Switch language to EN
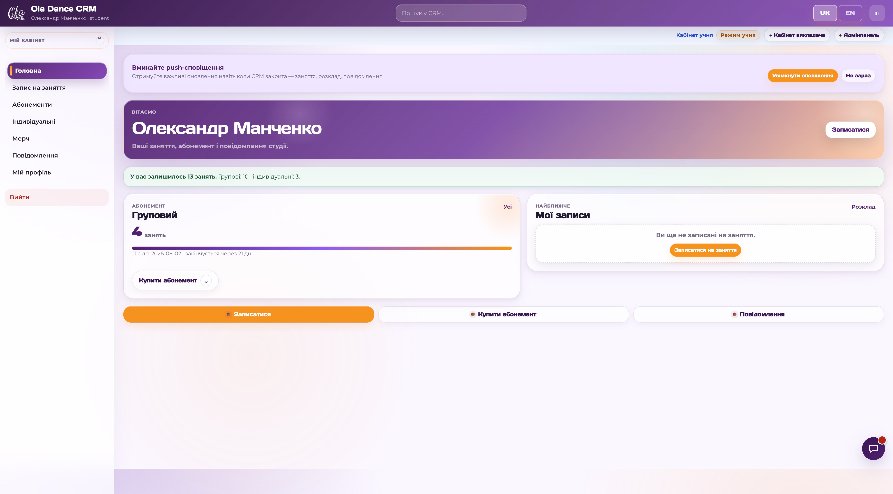This screenshot has height=494, width=893. (850, 13)
